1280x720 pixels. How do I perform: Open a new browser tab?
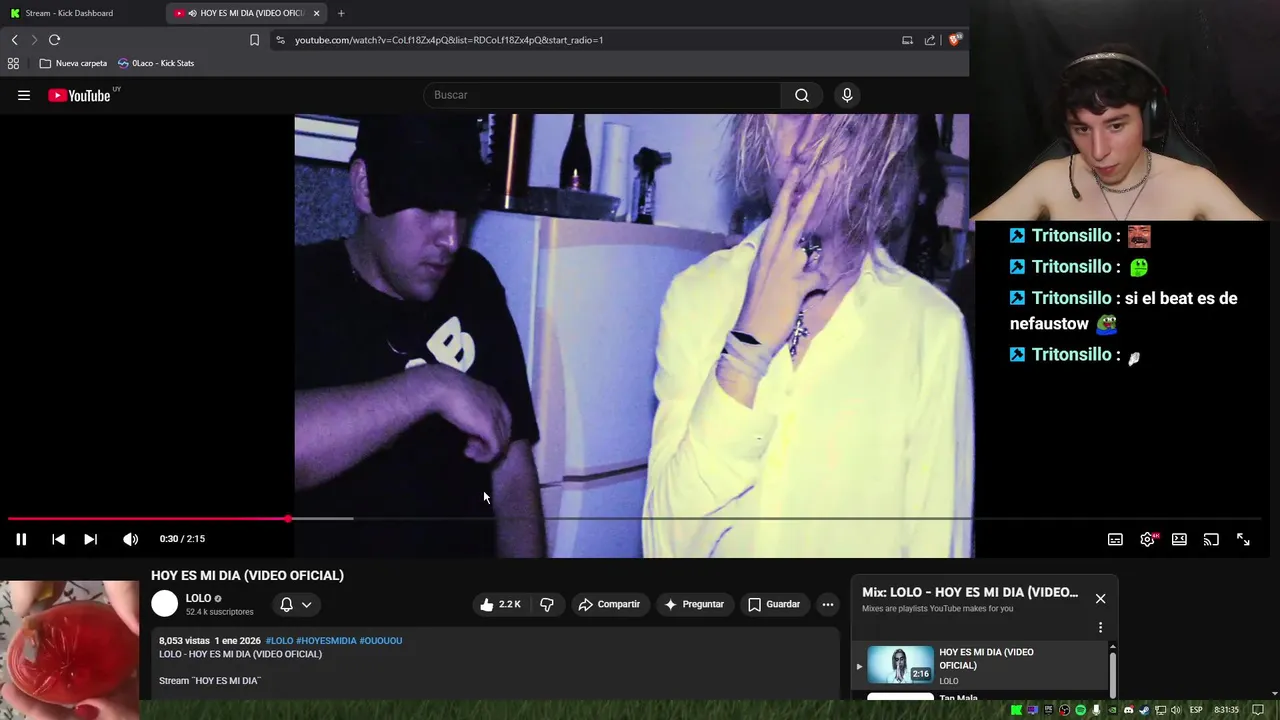(341, 13)
